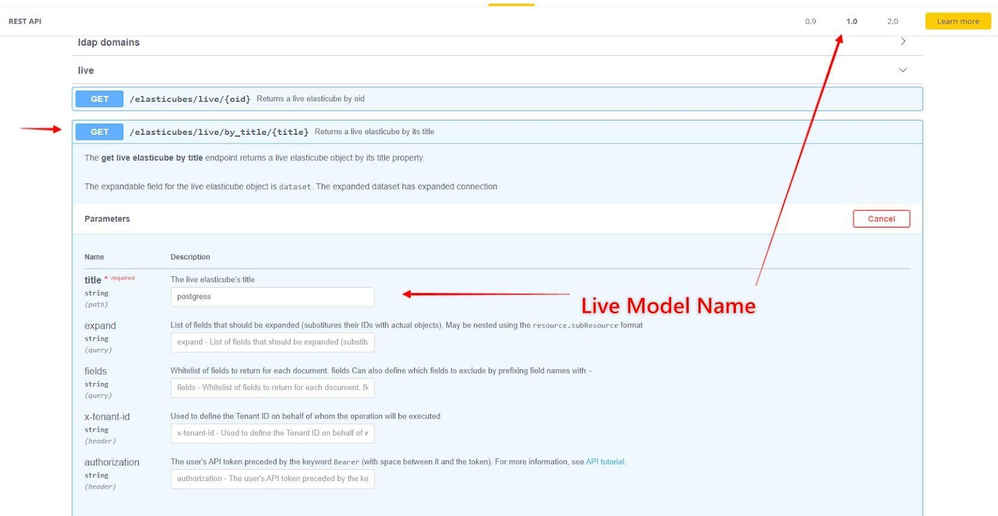Expand ldap domains using its right chevron
Viewport: 998px width, 516px height.
903,42
